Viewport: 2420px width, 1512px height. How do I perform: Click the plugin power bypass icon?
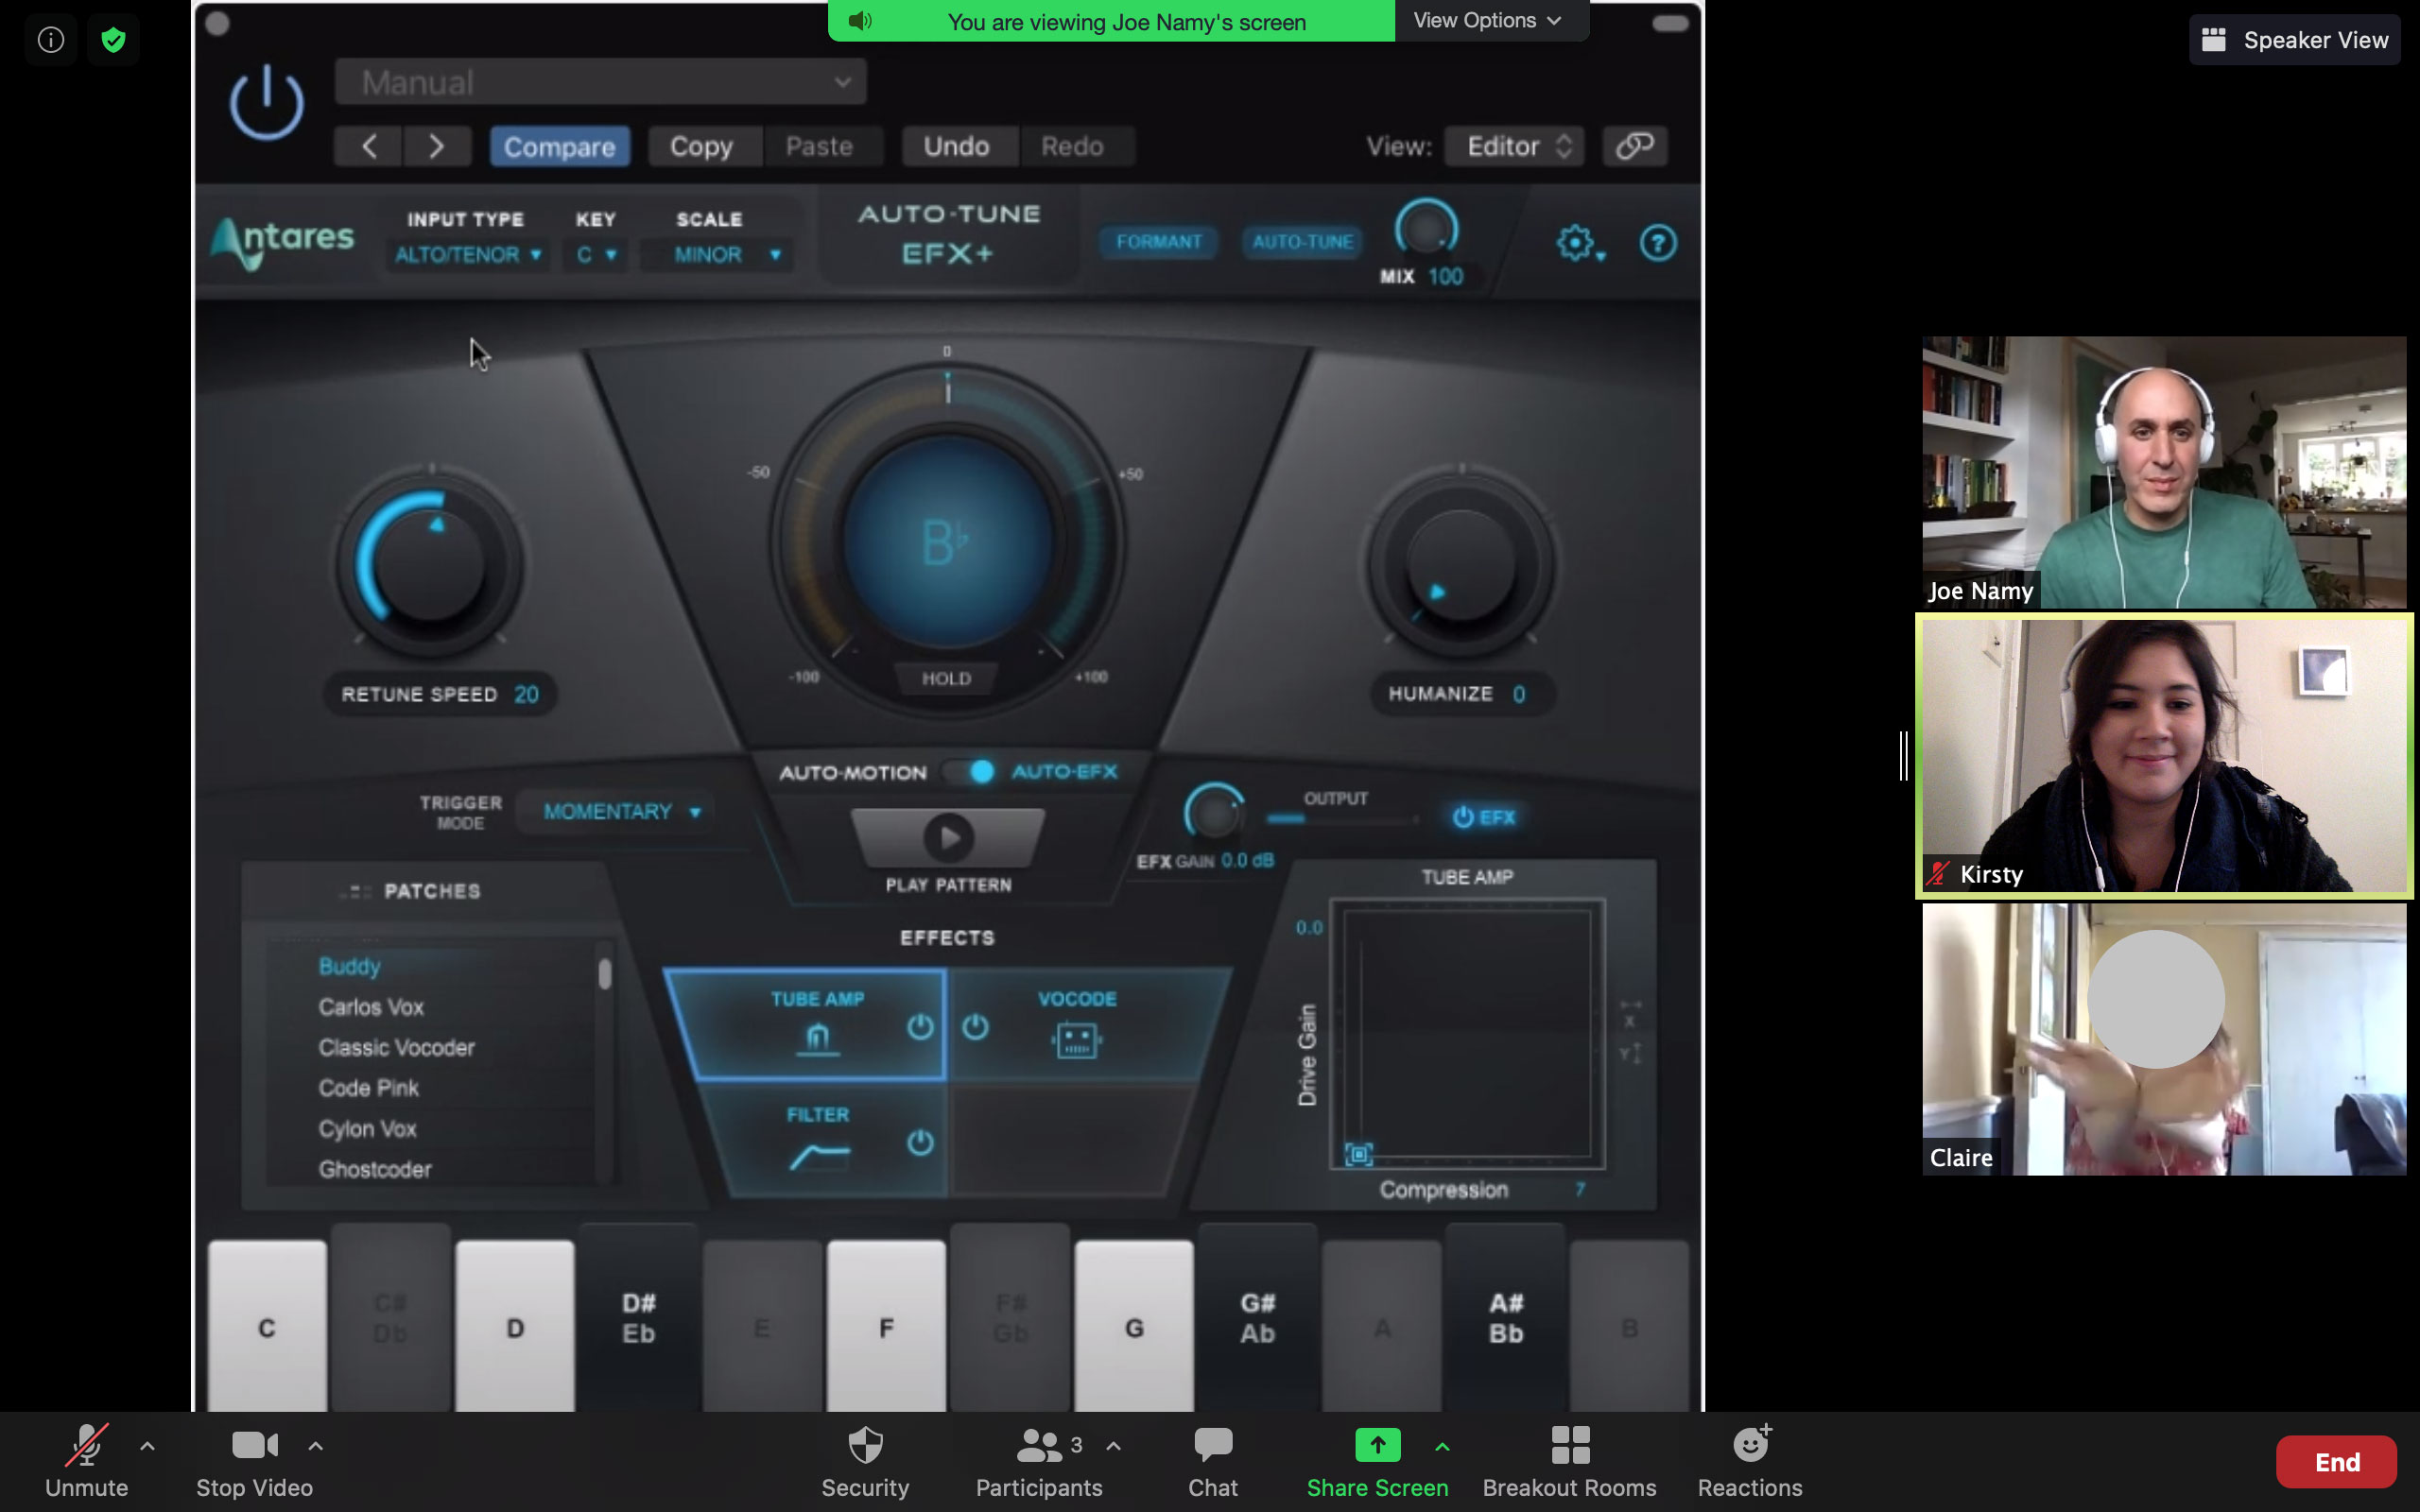pyautogui.click(x=266, y=102)
